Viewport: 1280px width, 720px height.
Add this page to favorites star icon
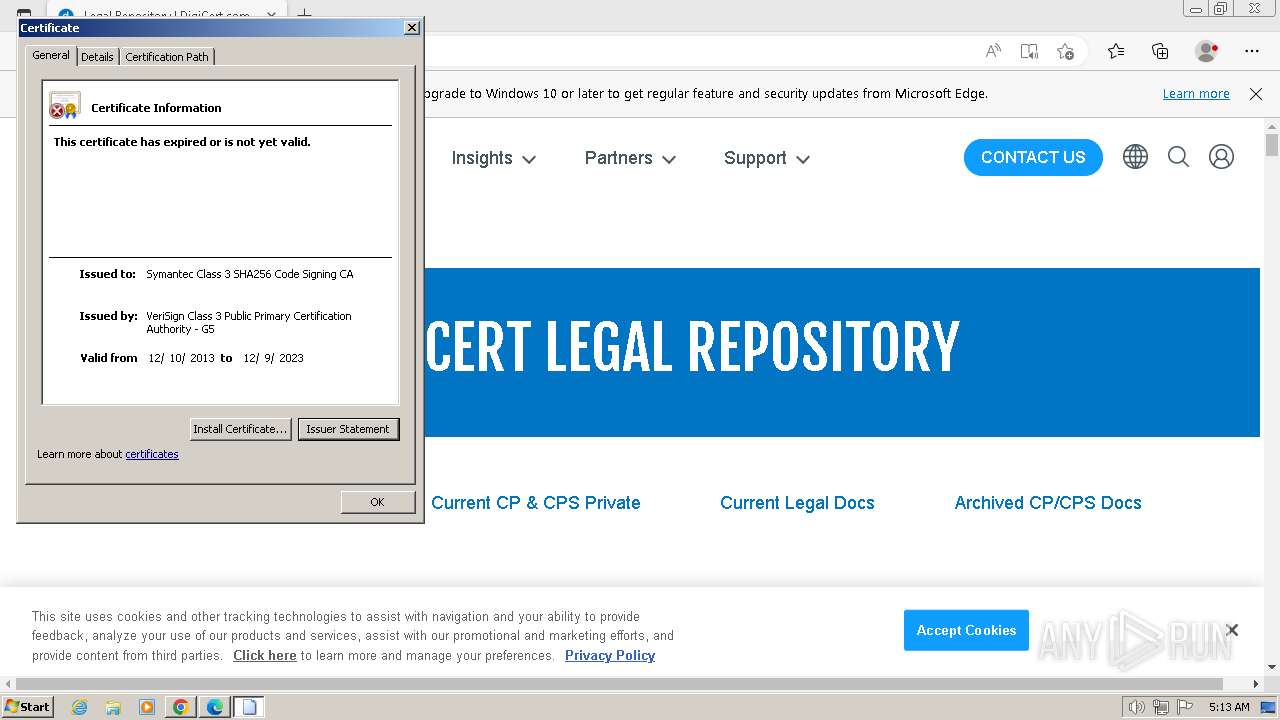[1065, 51]
